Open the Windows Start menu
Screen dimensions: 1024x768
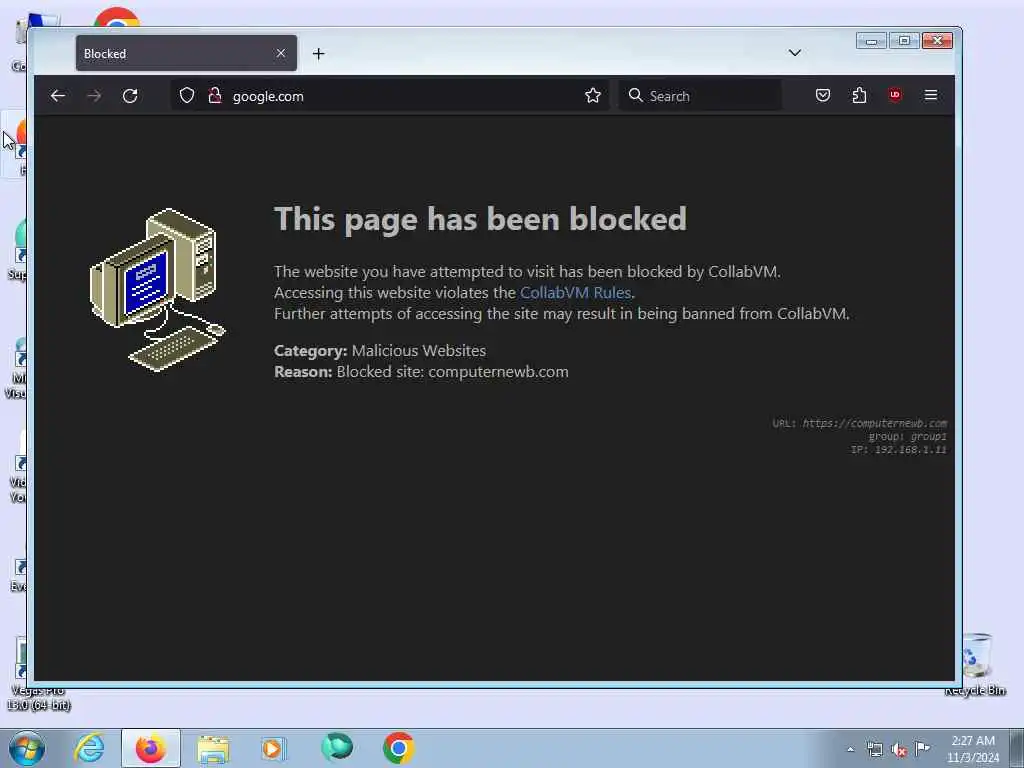coord(27,748)
